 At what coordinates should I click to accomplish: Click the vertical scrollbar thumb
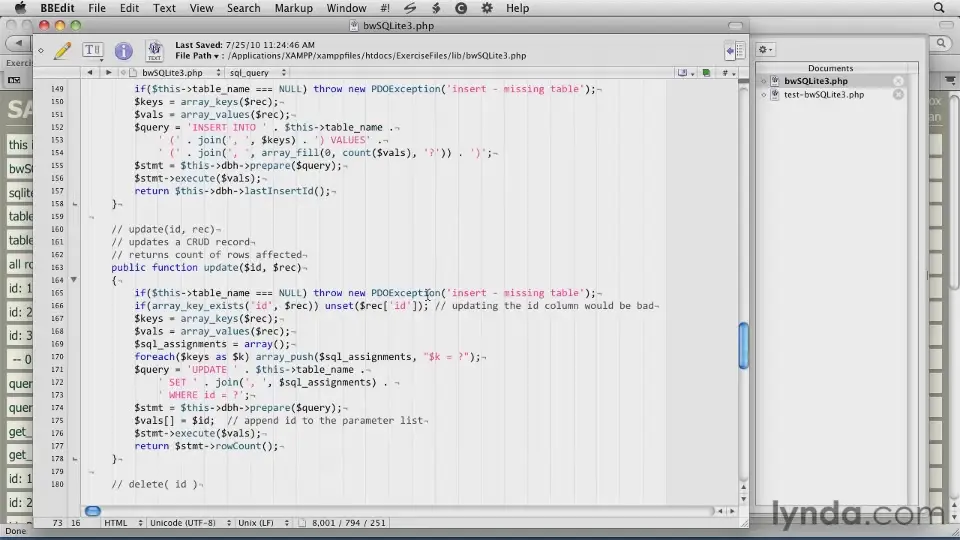[x=743, y=346]
